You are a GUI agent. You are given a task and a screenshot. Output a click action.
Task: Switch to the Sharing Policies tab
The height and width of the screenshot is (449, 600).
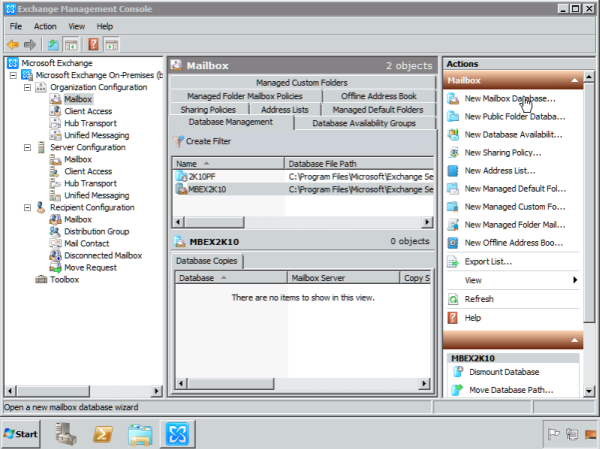point(208,110)
